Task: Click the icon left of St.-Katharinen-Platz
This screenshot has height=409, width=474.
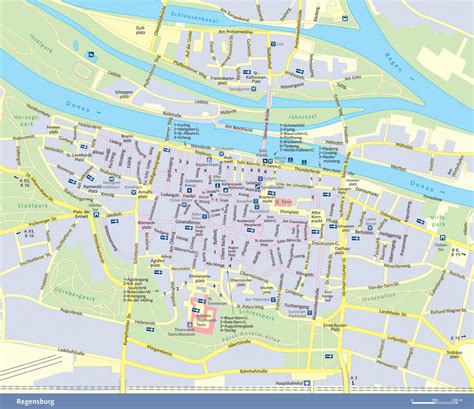Action: tap(247, 72)
